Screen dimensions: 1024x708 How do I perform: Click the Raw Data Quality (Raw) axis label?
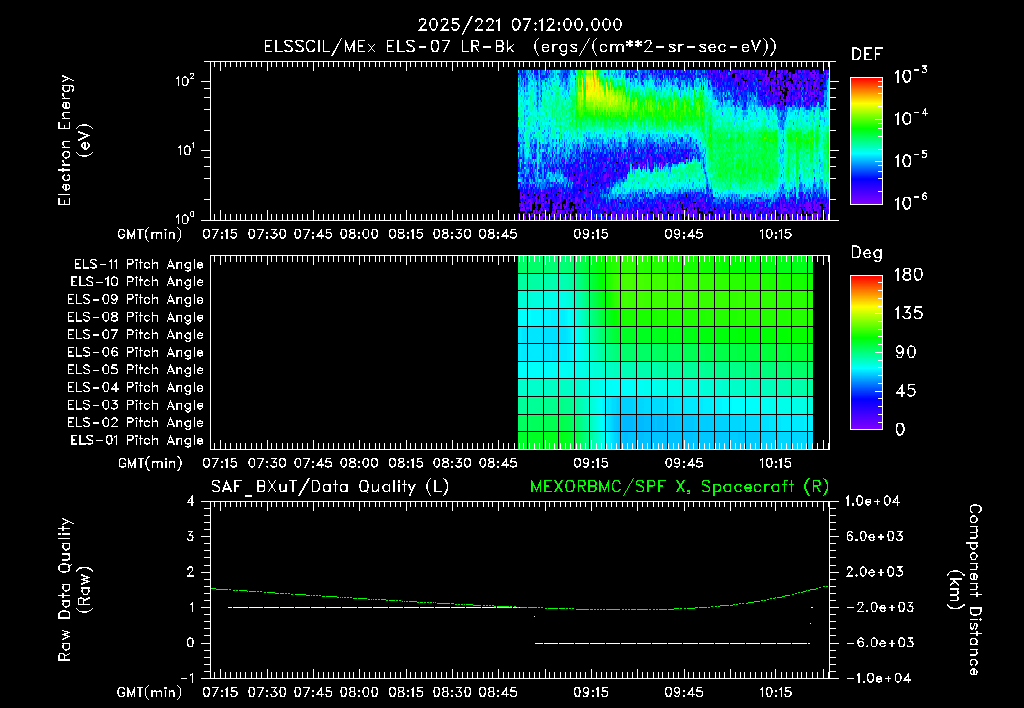pyautogui.click(x=74, y=590)
